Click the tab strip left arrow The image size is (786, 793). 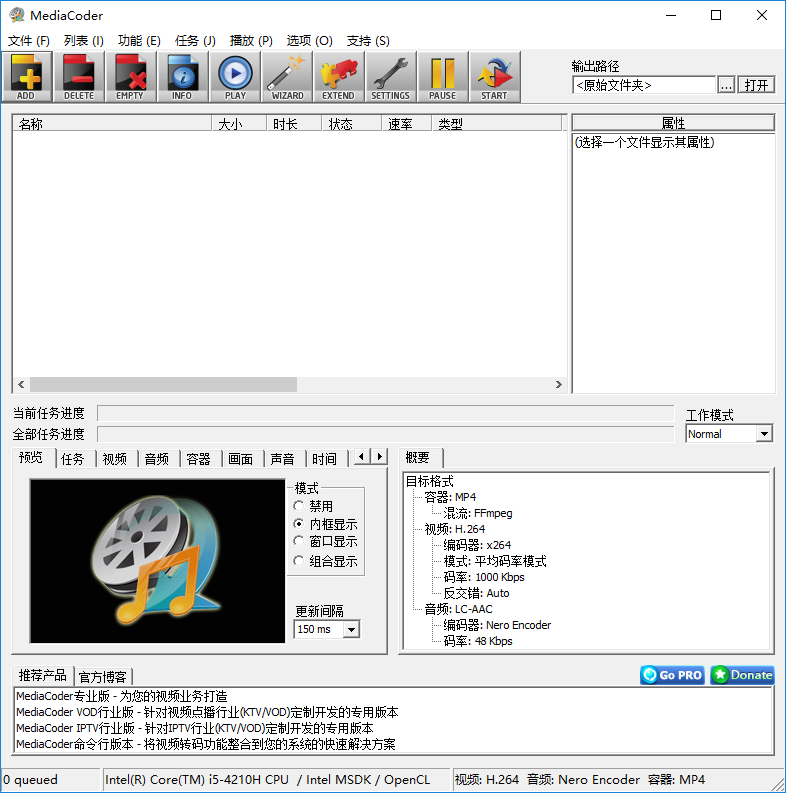click(x=362, y=457)
